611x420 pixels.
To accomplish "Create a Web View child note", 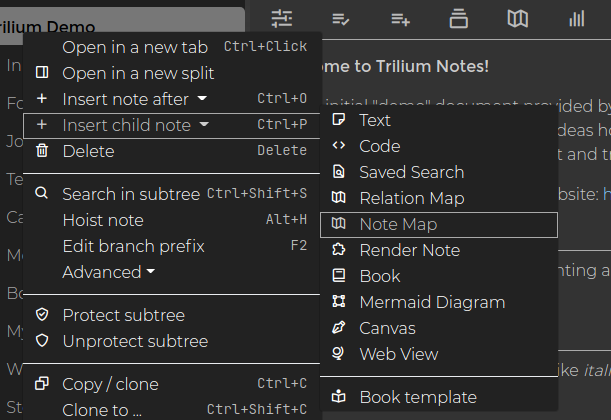I will [439, 354].
